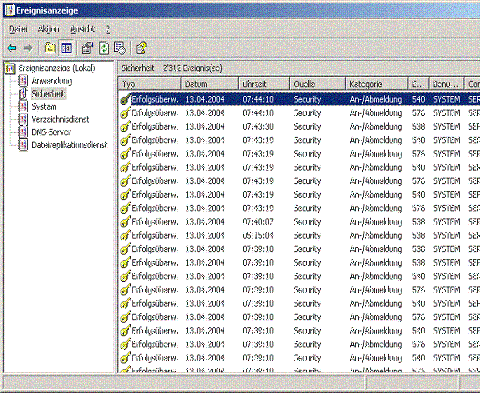Sort by the Datum column header

point(209,84)
